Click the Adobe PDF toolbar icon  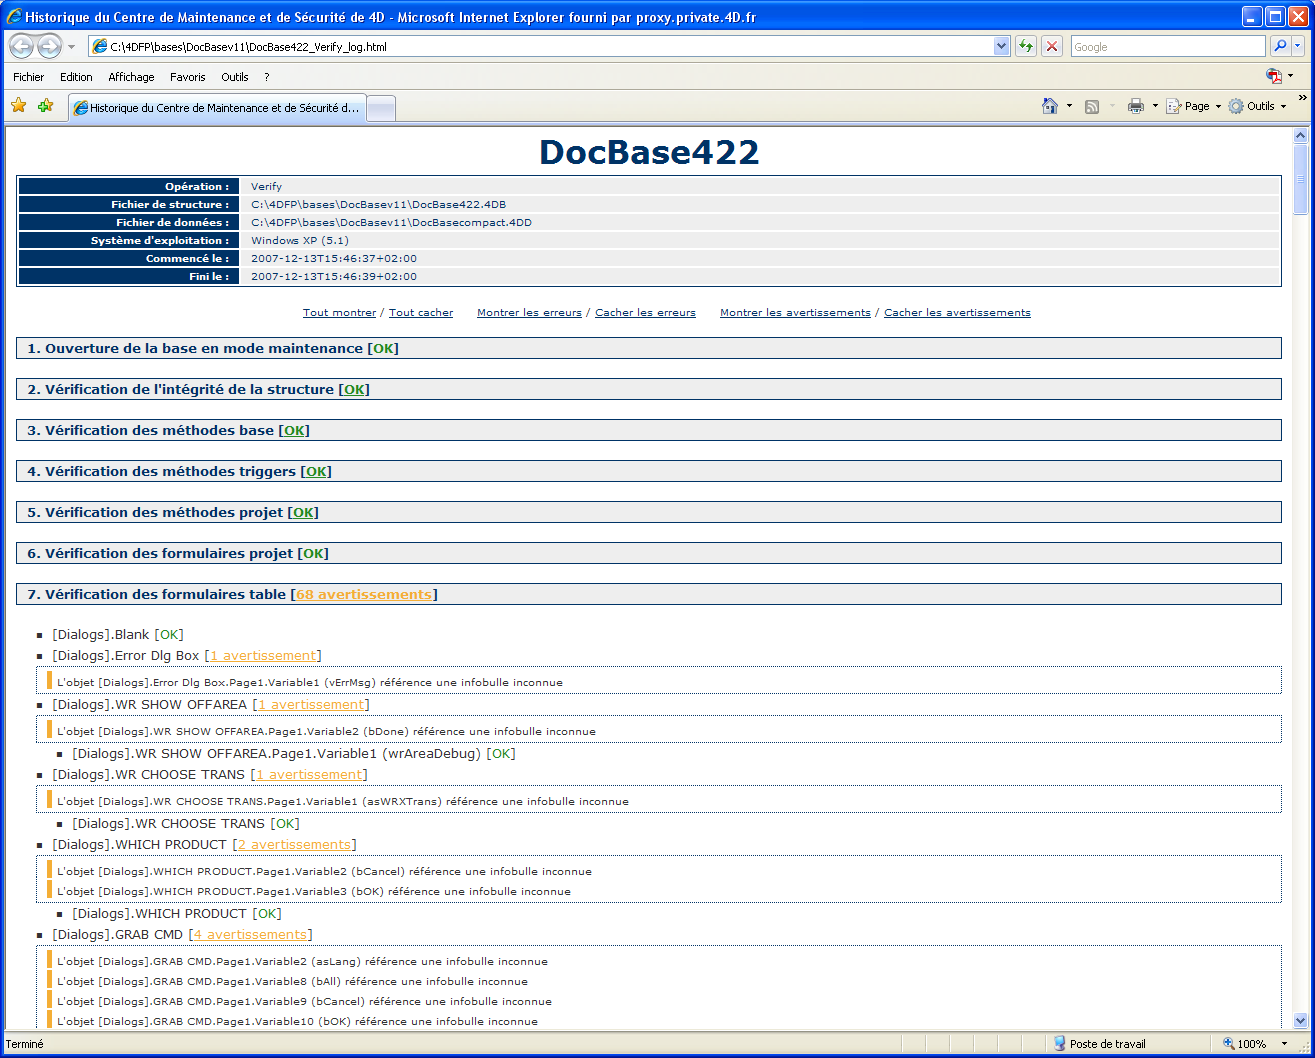(1273, 76)
